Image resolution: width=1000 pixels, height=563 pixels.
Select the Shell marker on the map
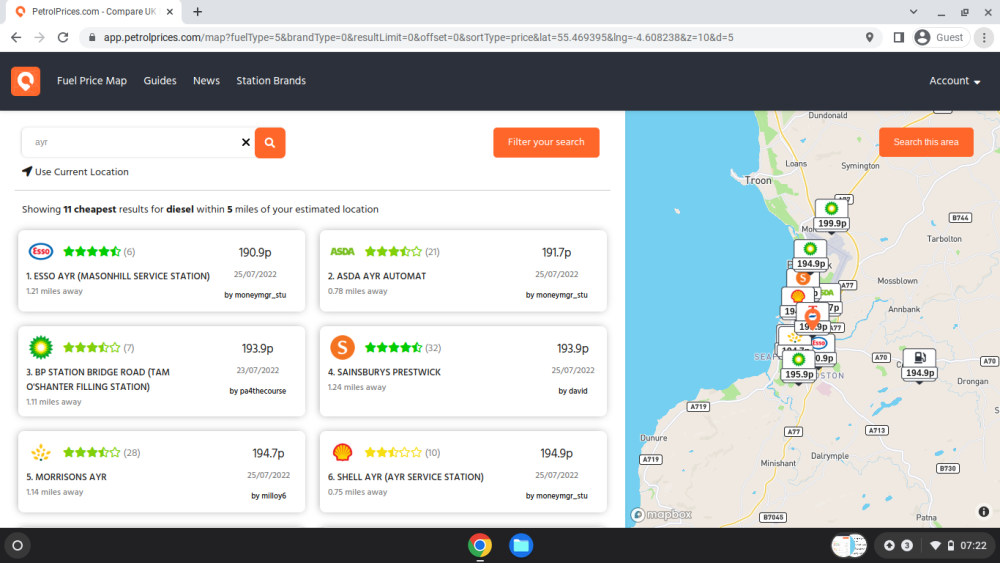pyautogui.click(x=797, y=296)
